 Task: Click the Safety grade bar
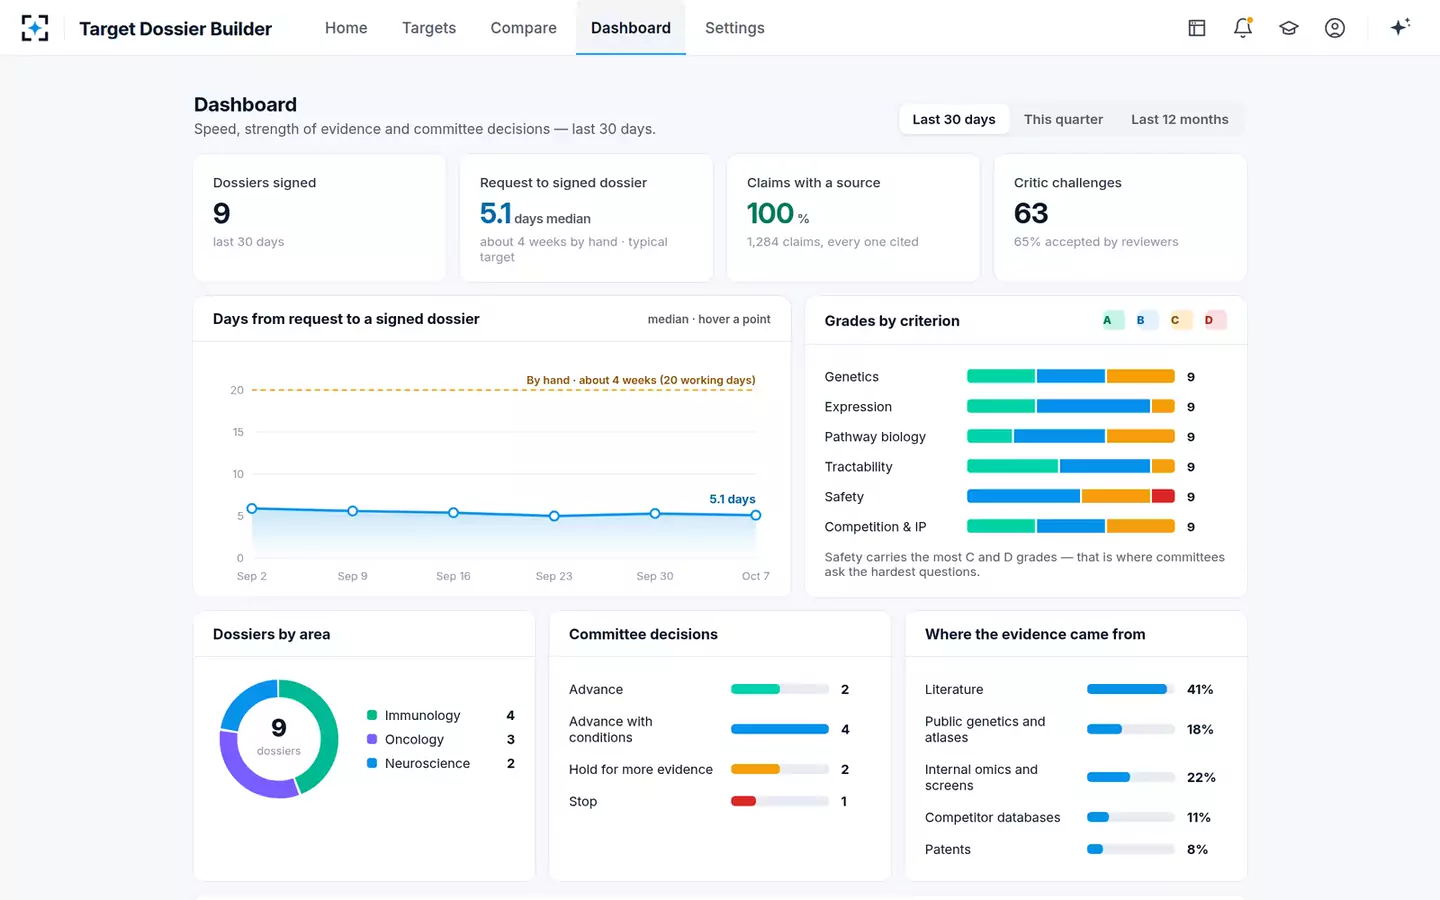point(1070,497)
